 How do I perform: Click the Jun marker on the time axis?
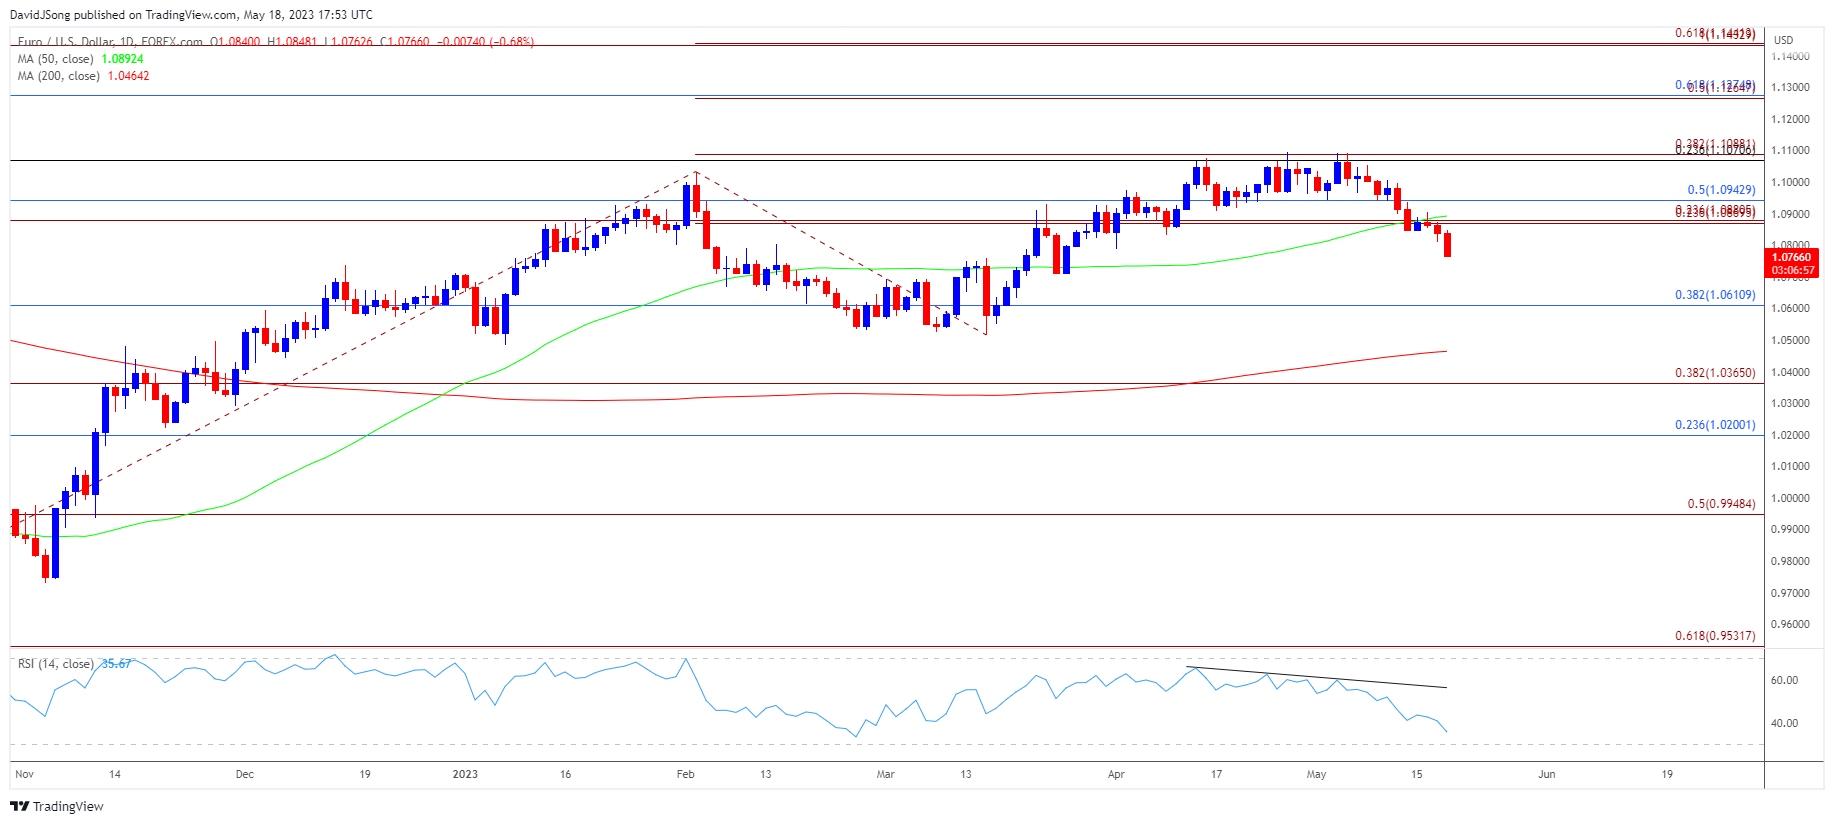pos(1546,774)
